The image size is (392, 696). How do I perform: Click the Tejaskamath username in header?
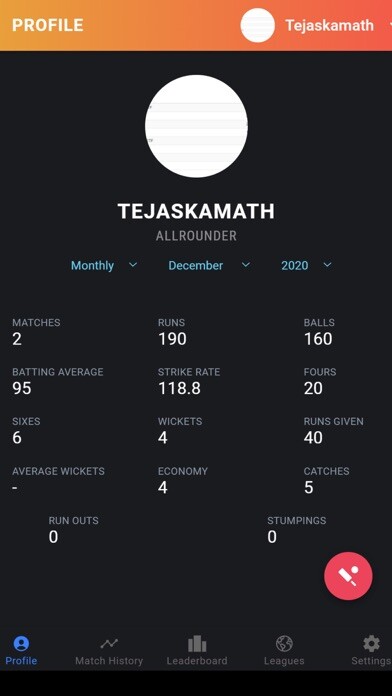tap(329, 25)
